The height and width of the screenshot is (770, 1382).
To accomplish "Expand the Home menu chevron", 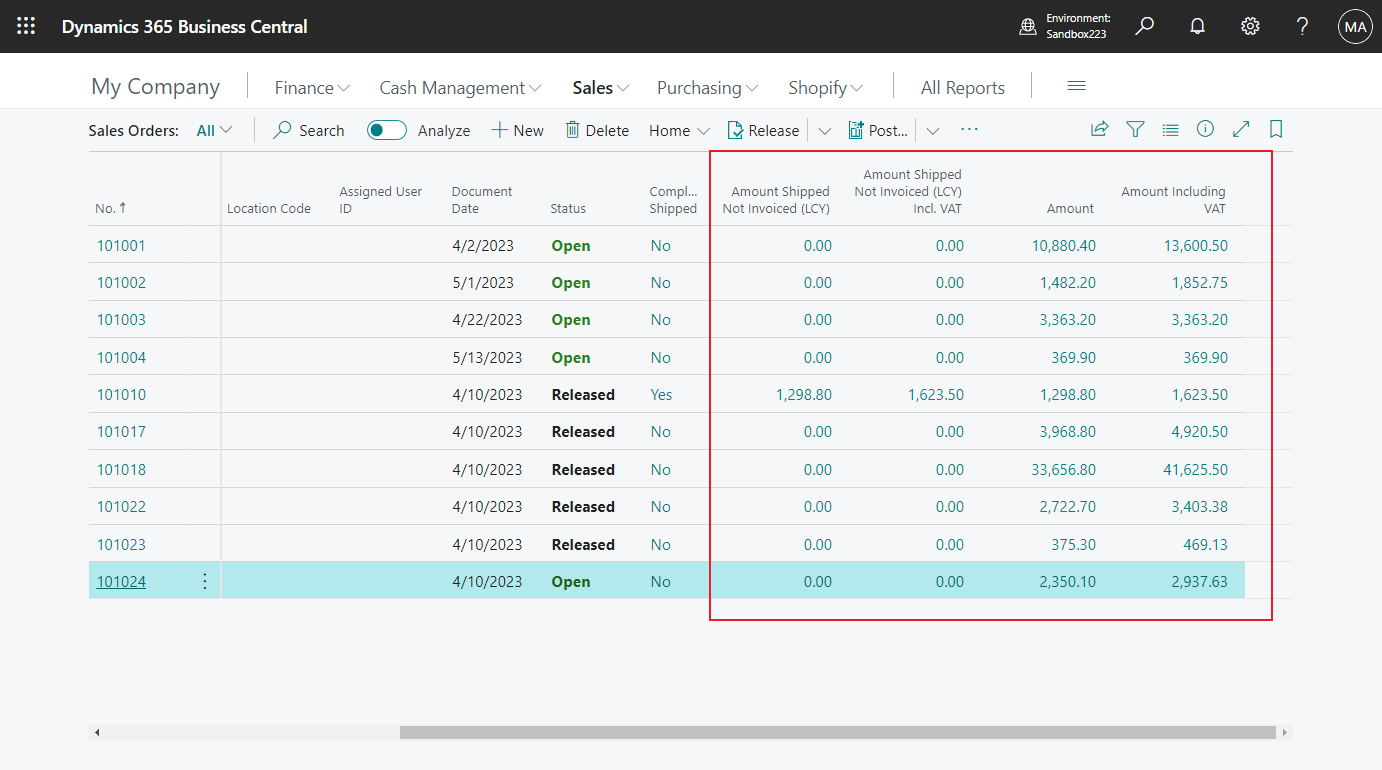I will tap(703, 130).
